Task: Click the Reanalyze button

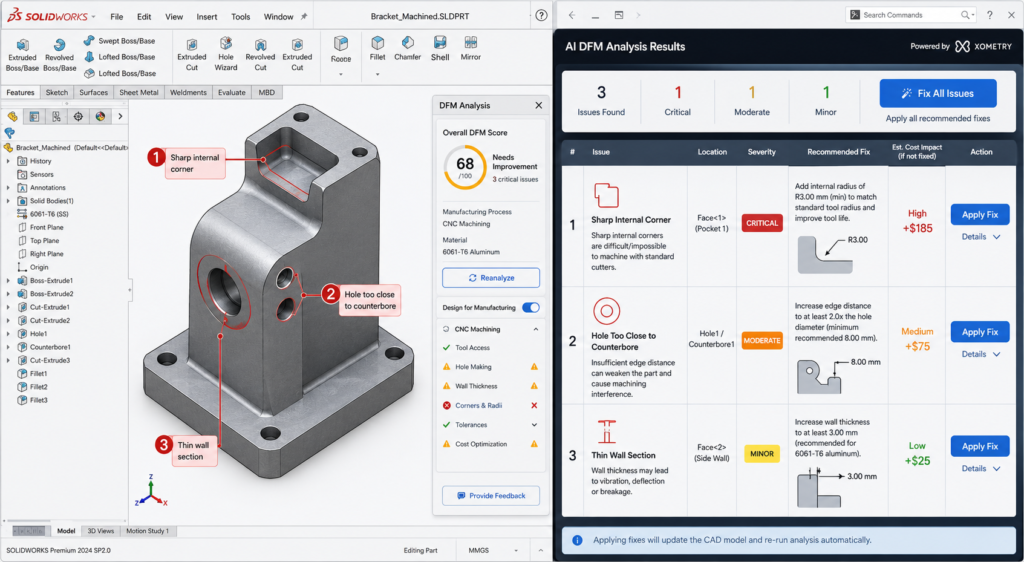Action: pyautogui.click(x=491, y=278)
